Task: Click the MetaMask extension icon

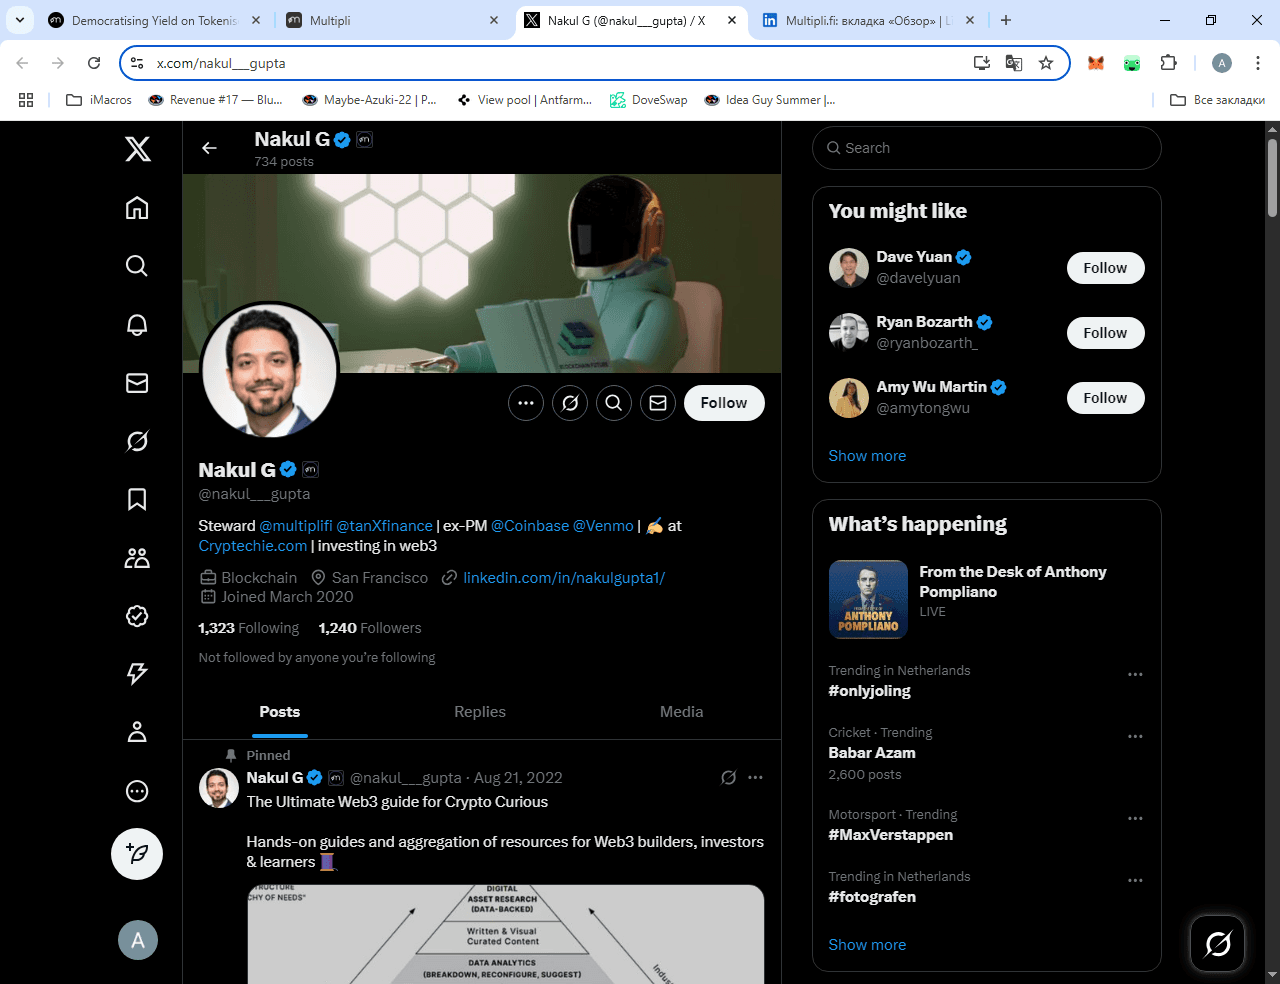Action: [1096, 63]
